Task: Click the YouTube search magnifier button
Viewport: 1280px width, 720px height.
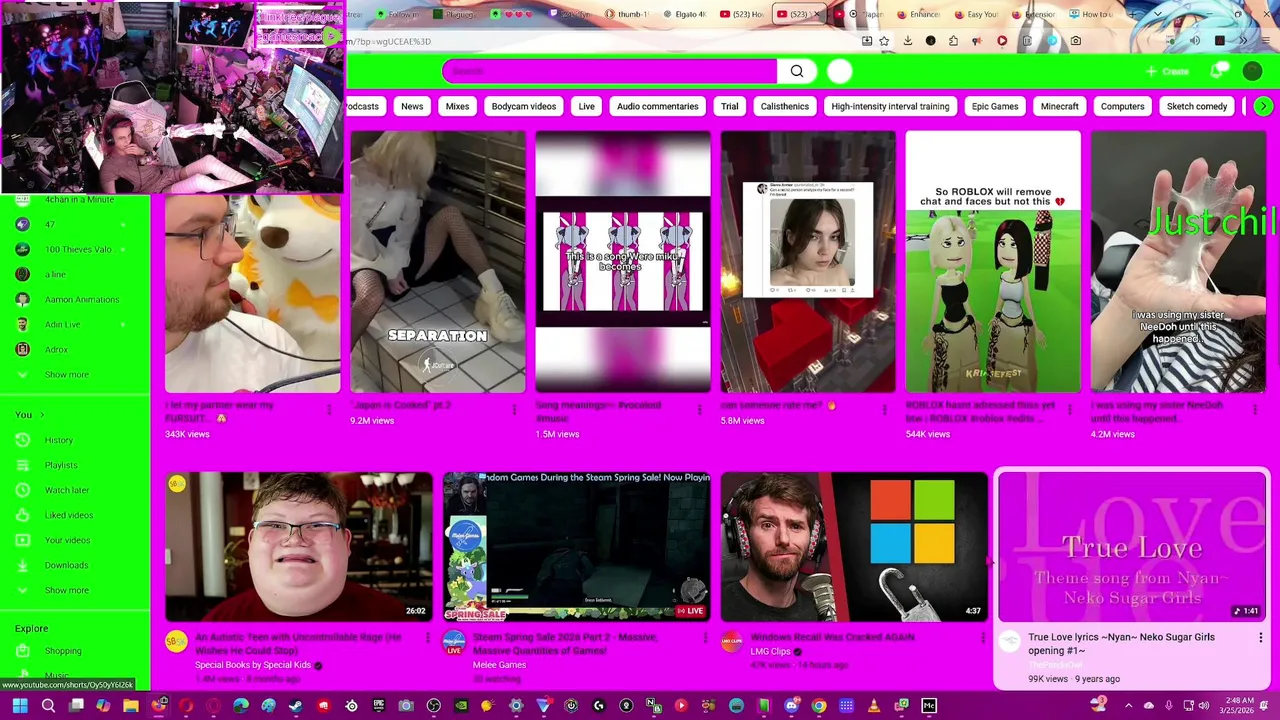Action: coord(797,71)
